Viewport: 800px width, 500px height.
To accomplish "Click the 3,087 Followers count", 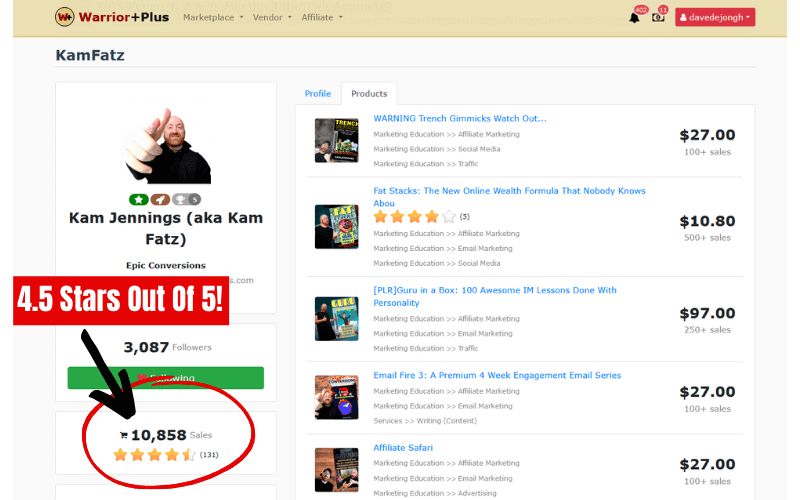I will point(167,347).
